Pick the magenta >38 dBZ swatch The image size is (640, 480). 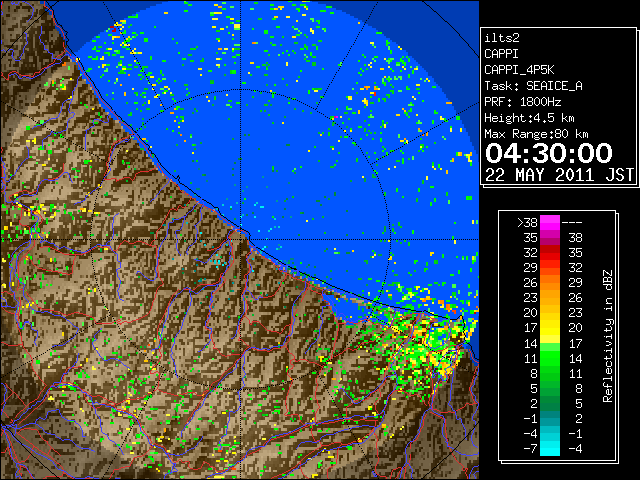tap(550, 222)
